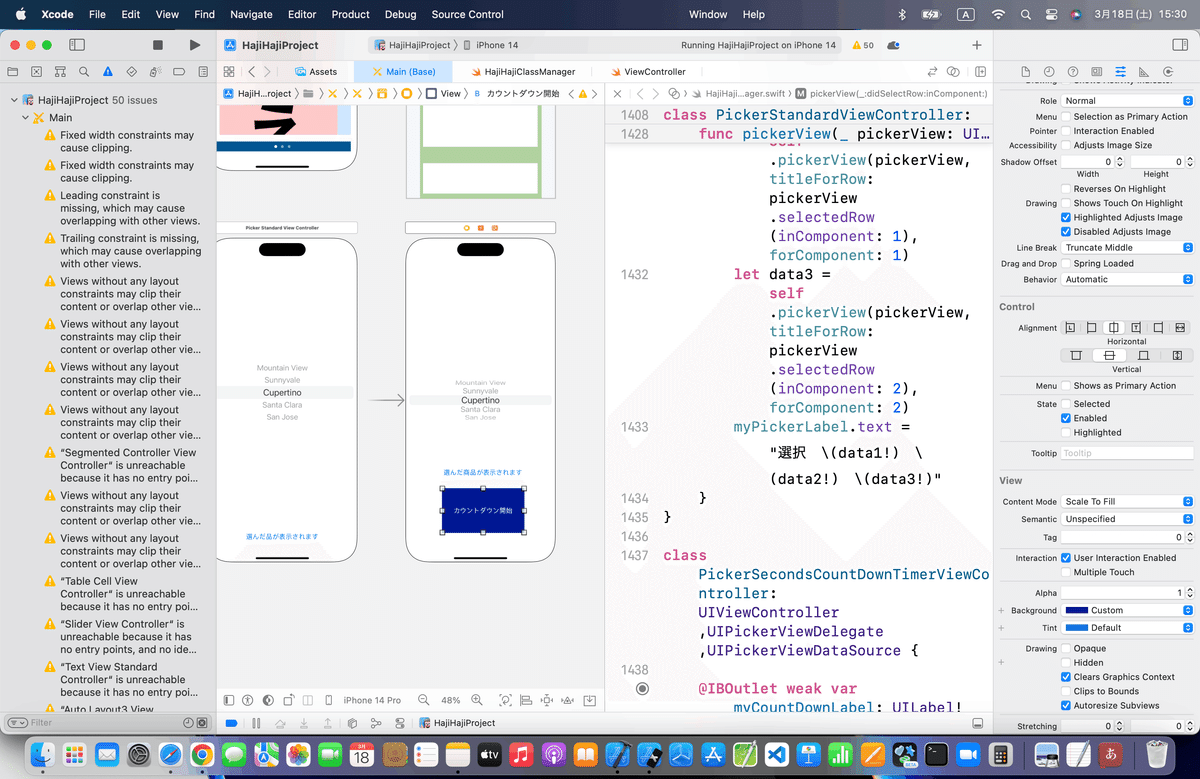Select horizontal alignment Center
The width and height of the screenshot is (1200, 779).
[x=1114, y=328]
